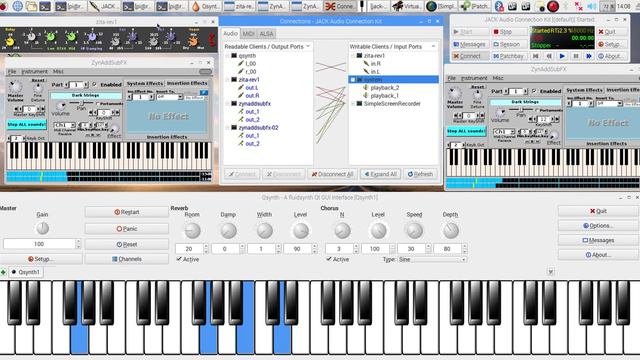Screen dimensions: 640x360
Task: Open About in the JACK control window
Action: click(x=611, y=56)
